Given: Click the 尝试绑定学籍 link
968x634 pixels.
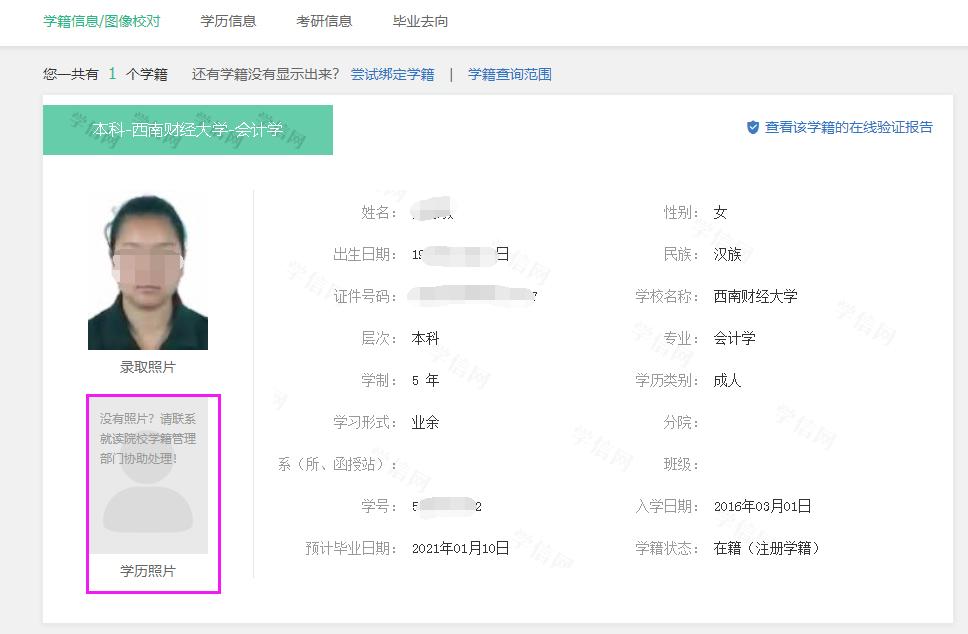Looking at the screenshot, I should (393, 74).
